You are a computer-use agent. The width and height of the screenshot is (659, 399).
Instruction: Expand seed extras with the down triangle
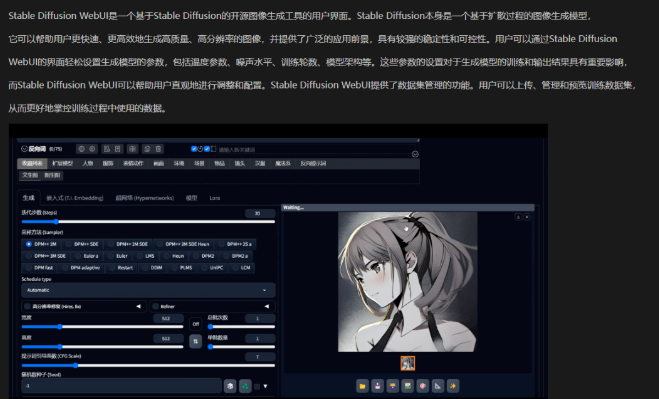pyautogui.click(x=265, y=386)
